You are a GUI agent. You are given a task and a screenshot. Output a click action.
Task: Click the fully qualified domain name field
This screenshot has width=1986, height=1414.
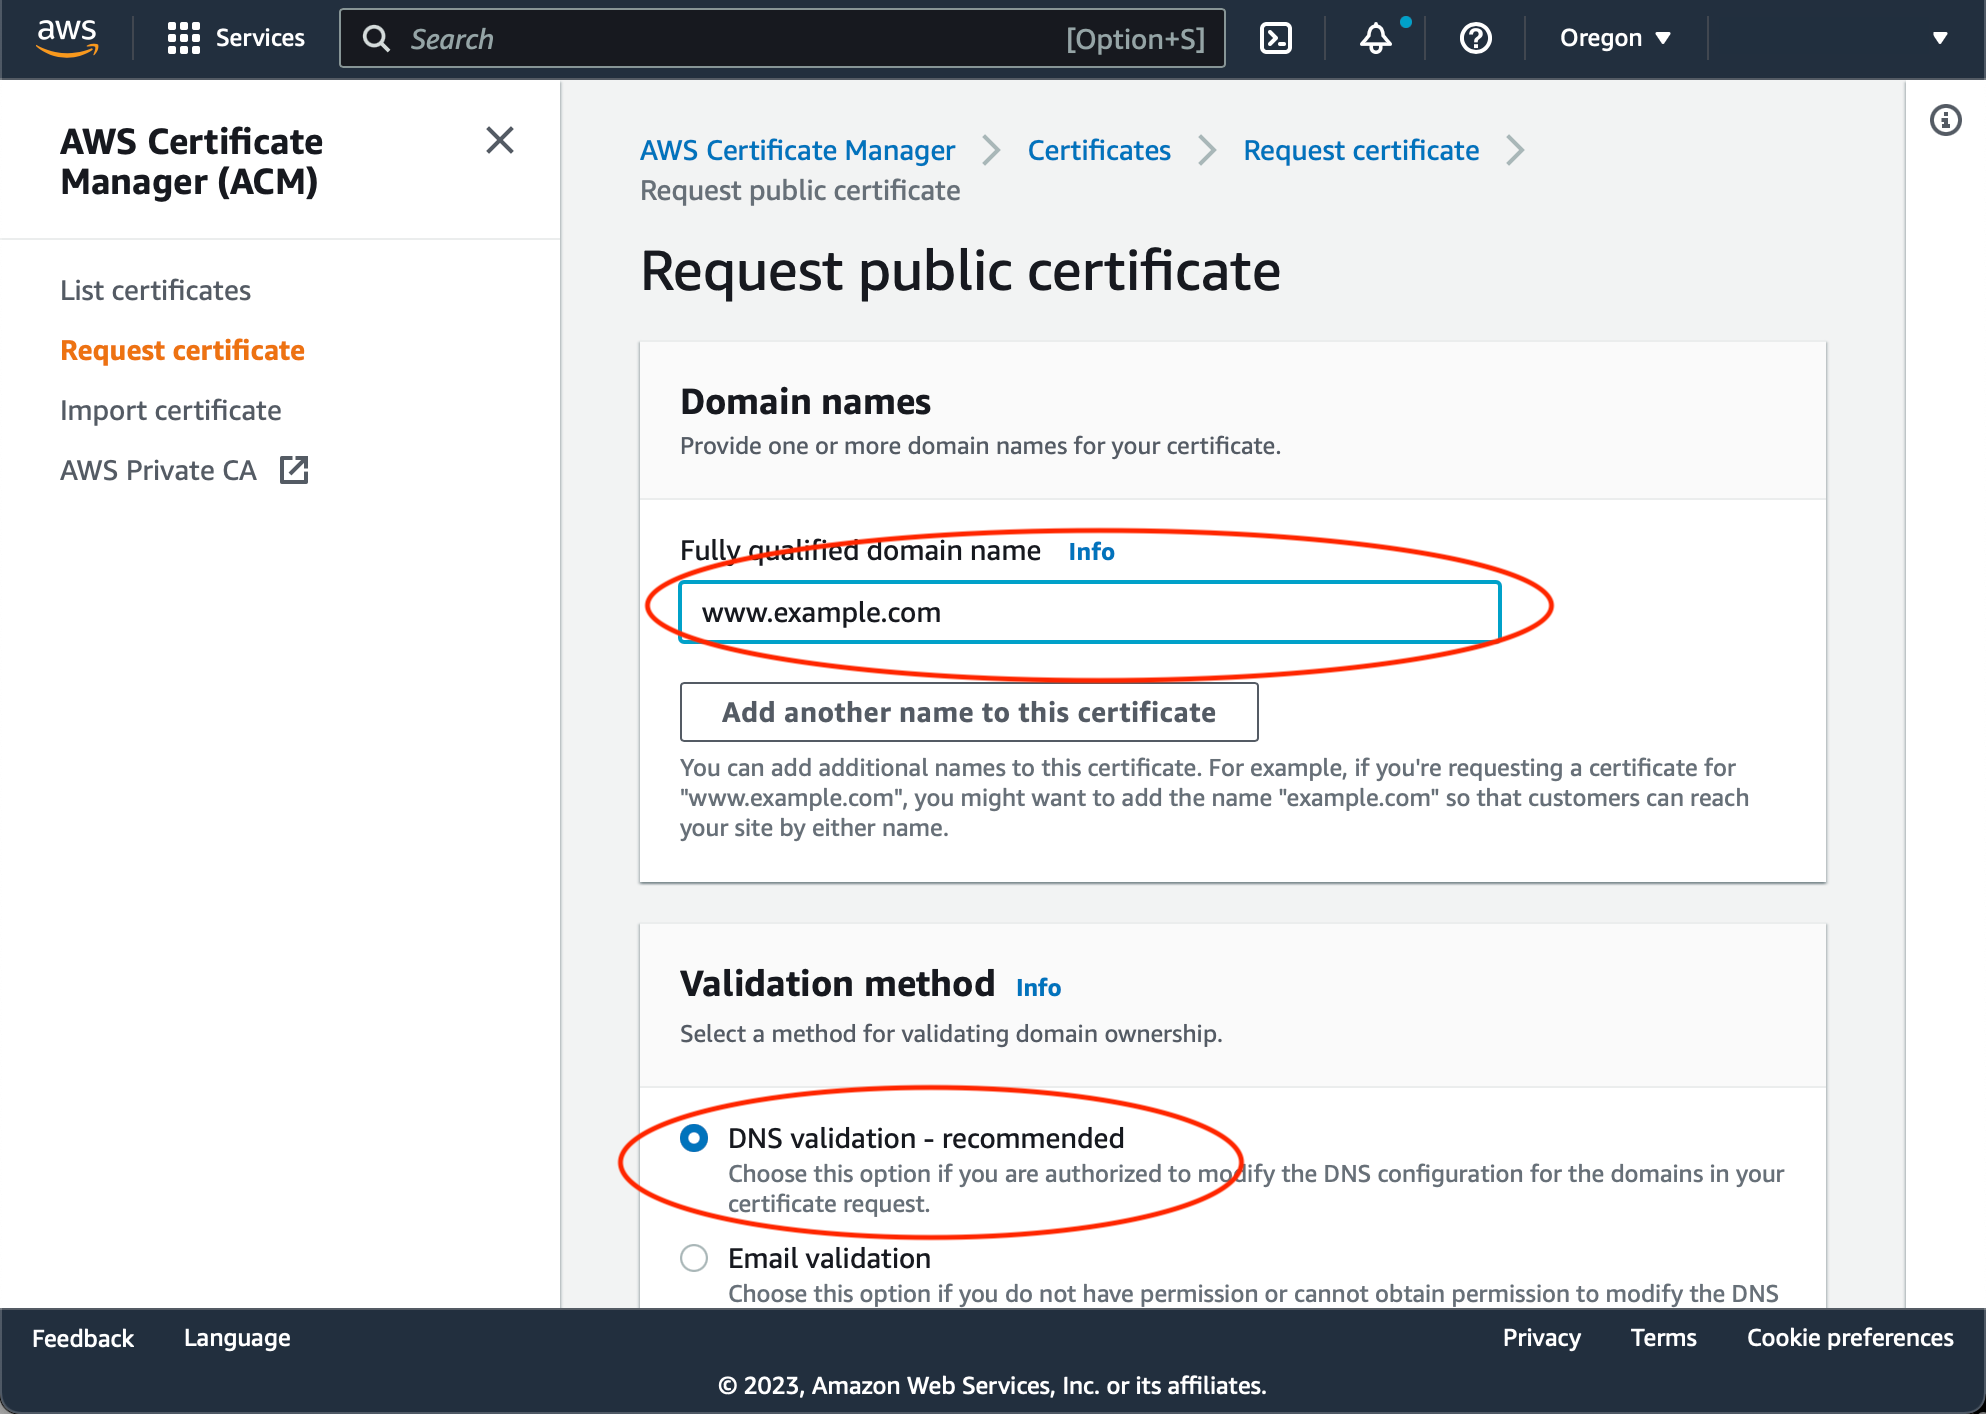point(1090,612)
